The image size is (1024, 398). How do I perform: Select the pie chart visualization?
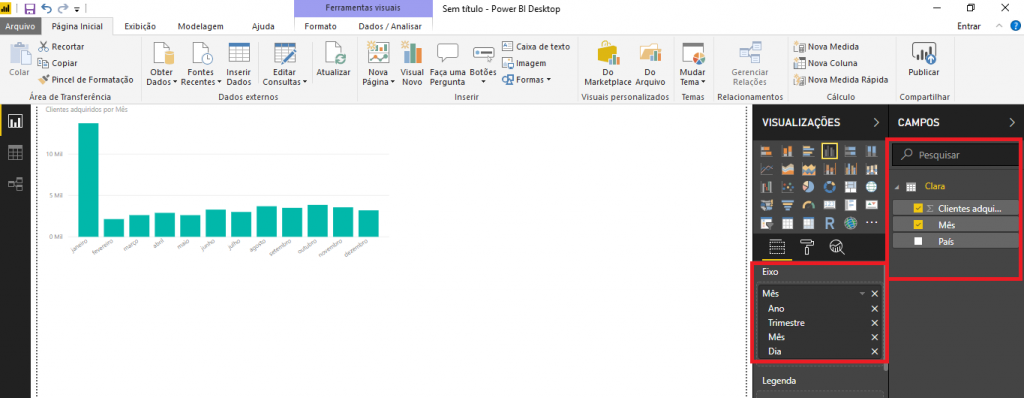point(808,188)
